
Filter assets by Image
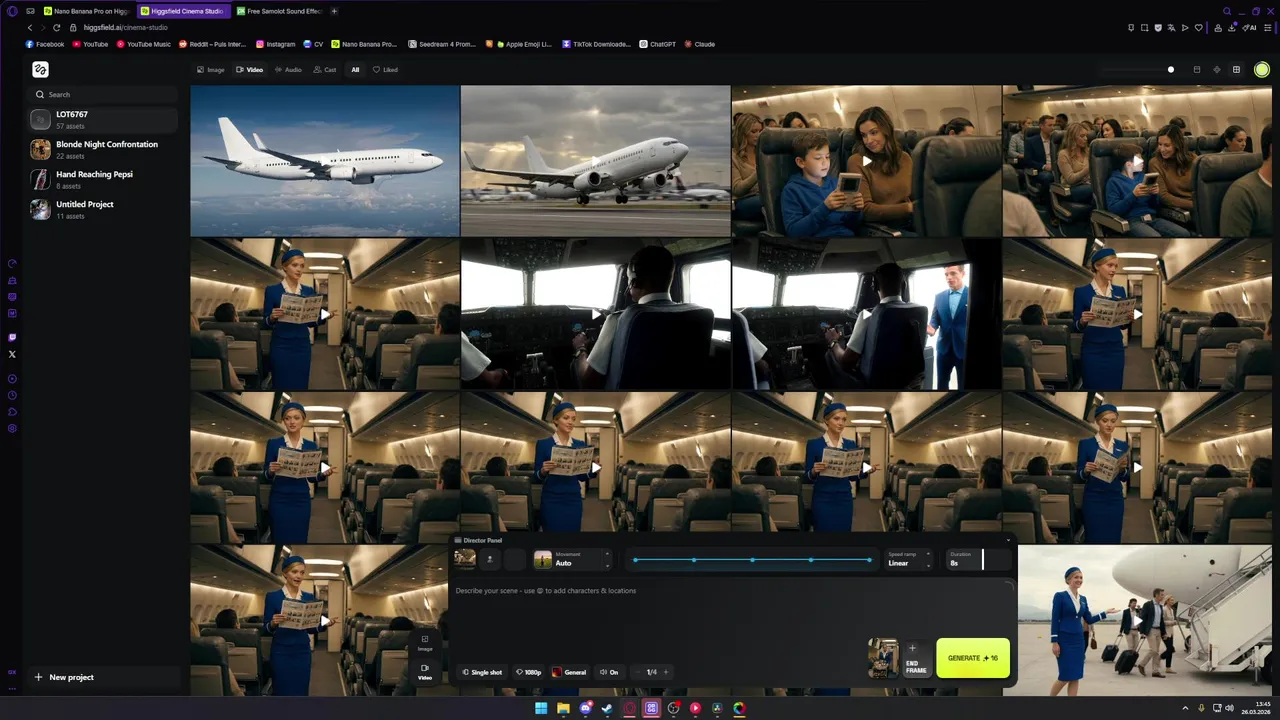[x=211, y=70]
